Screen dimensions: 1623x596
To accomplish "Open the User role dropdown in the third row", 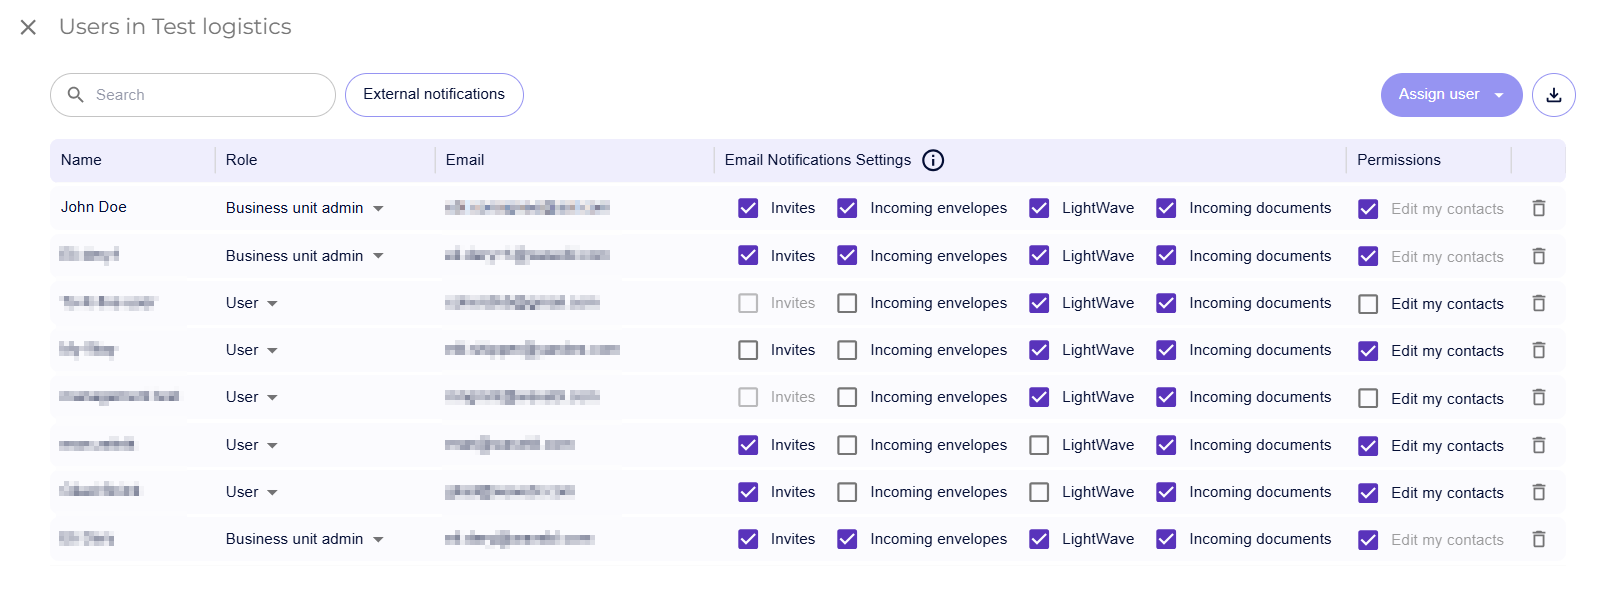I will point(252,303).
